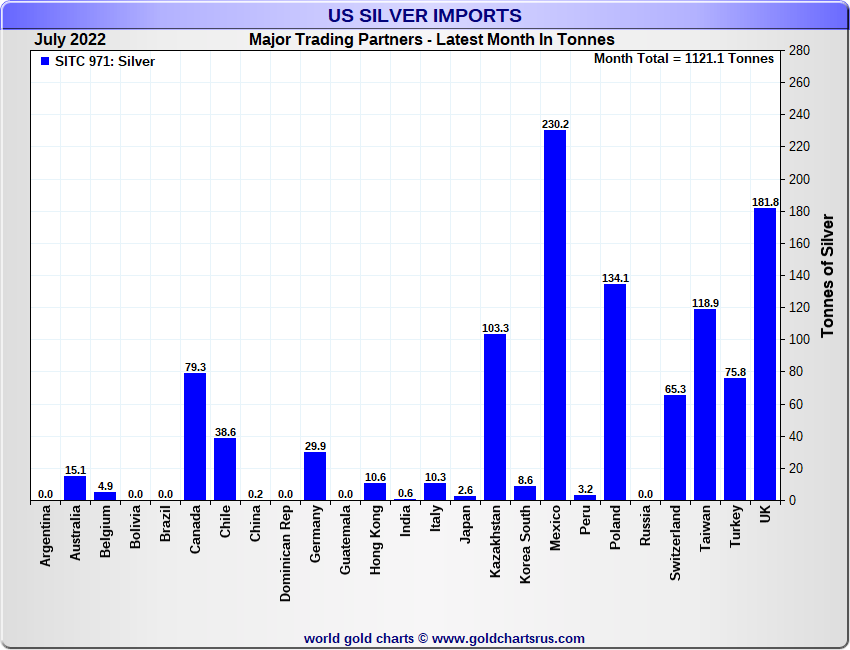The height and width of the screenshot is (650, 850).
Task: Click 'Month Total = 1121.1 Tonnes' text
Action: (684, 59)
